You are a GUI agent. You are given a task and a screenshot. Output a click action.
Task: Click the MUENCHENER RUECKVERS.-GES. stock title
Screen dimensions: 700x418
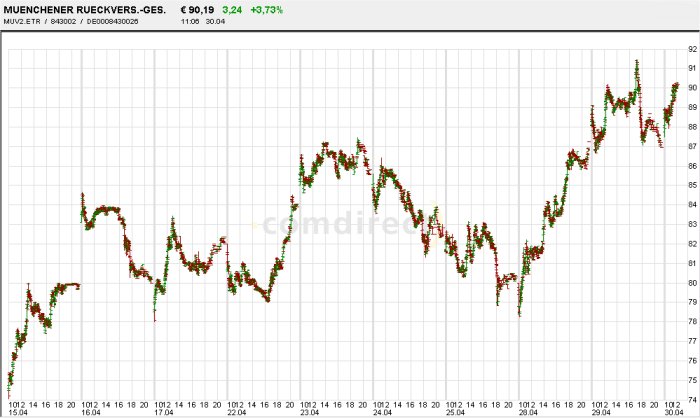(84, 10)
